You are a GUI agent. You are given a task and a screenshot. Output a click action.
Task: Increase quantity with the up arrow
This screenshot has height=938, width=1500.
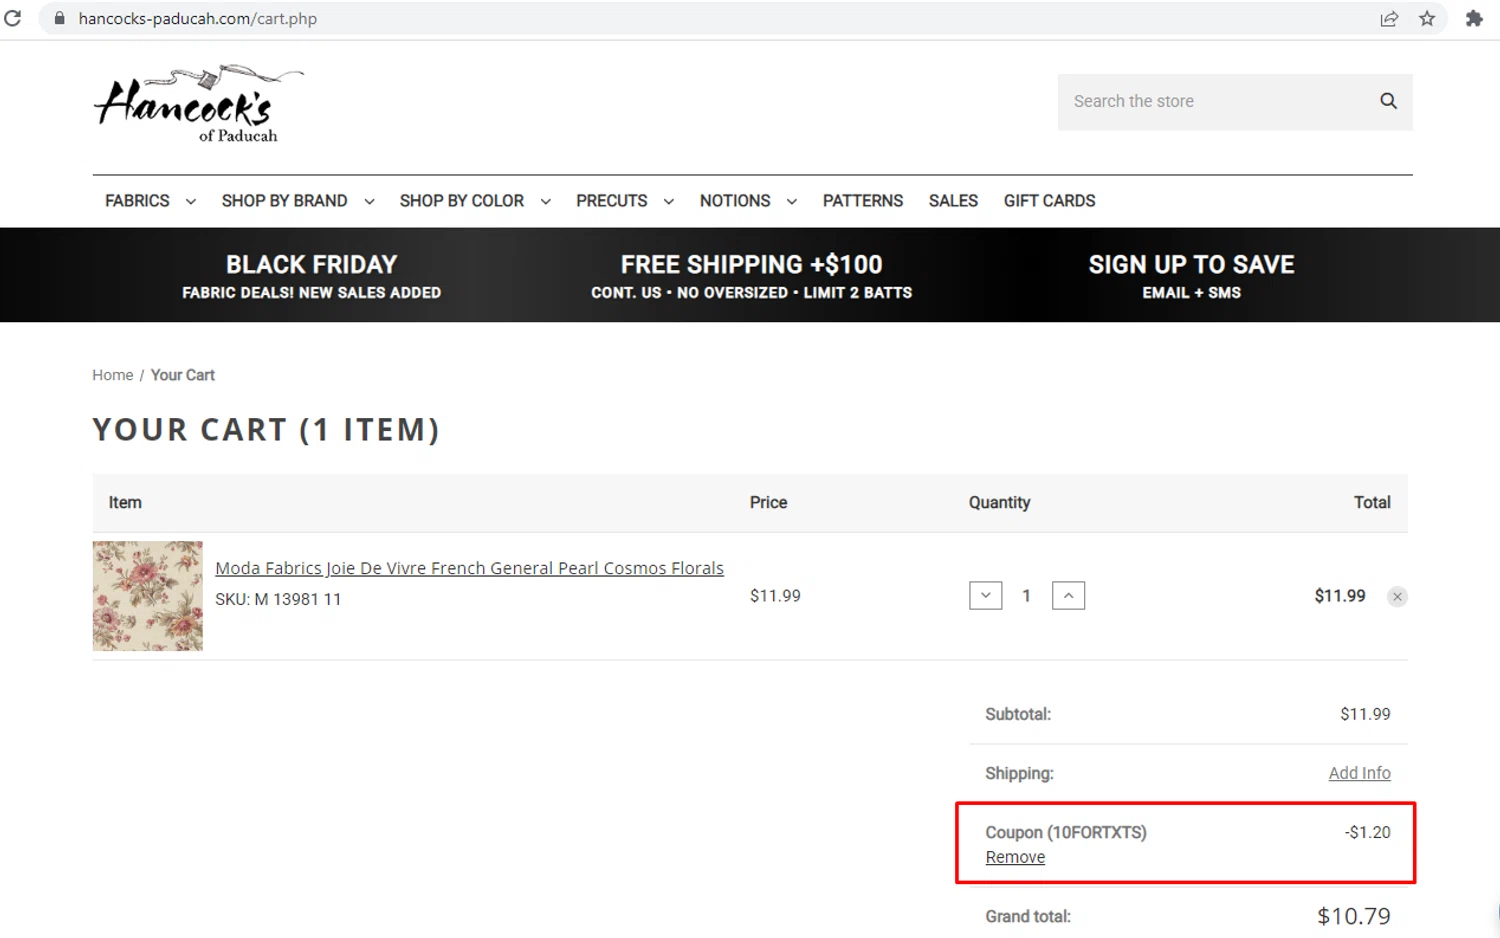click(x=1068, y=596)
